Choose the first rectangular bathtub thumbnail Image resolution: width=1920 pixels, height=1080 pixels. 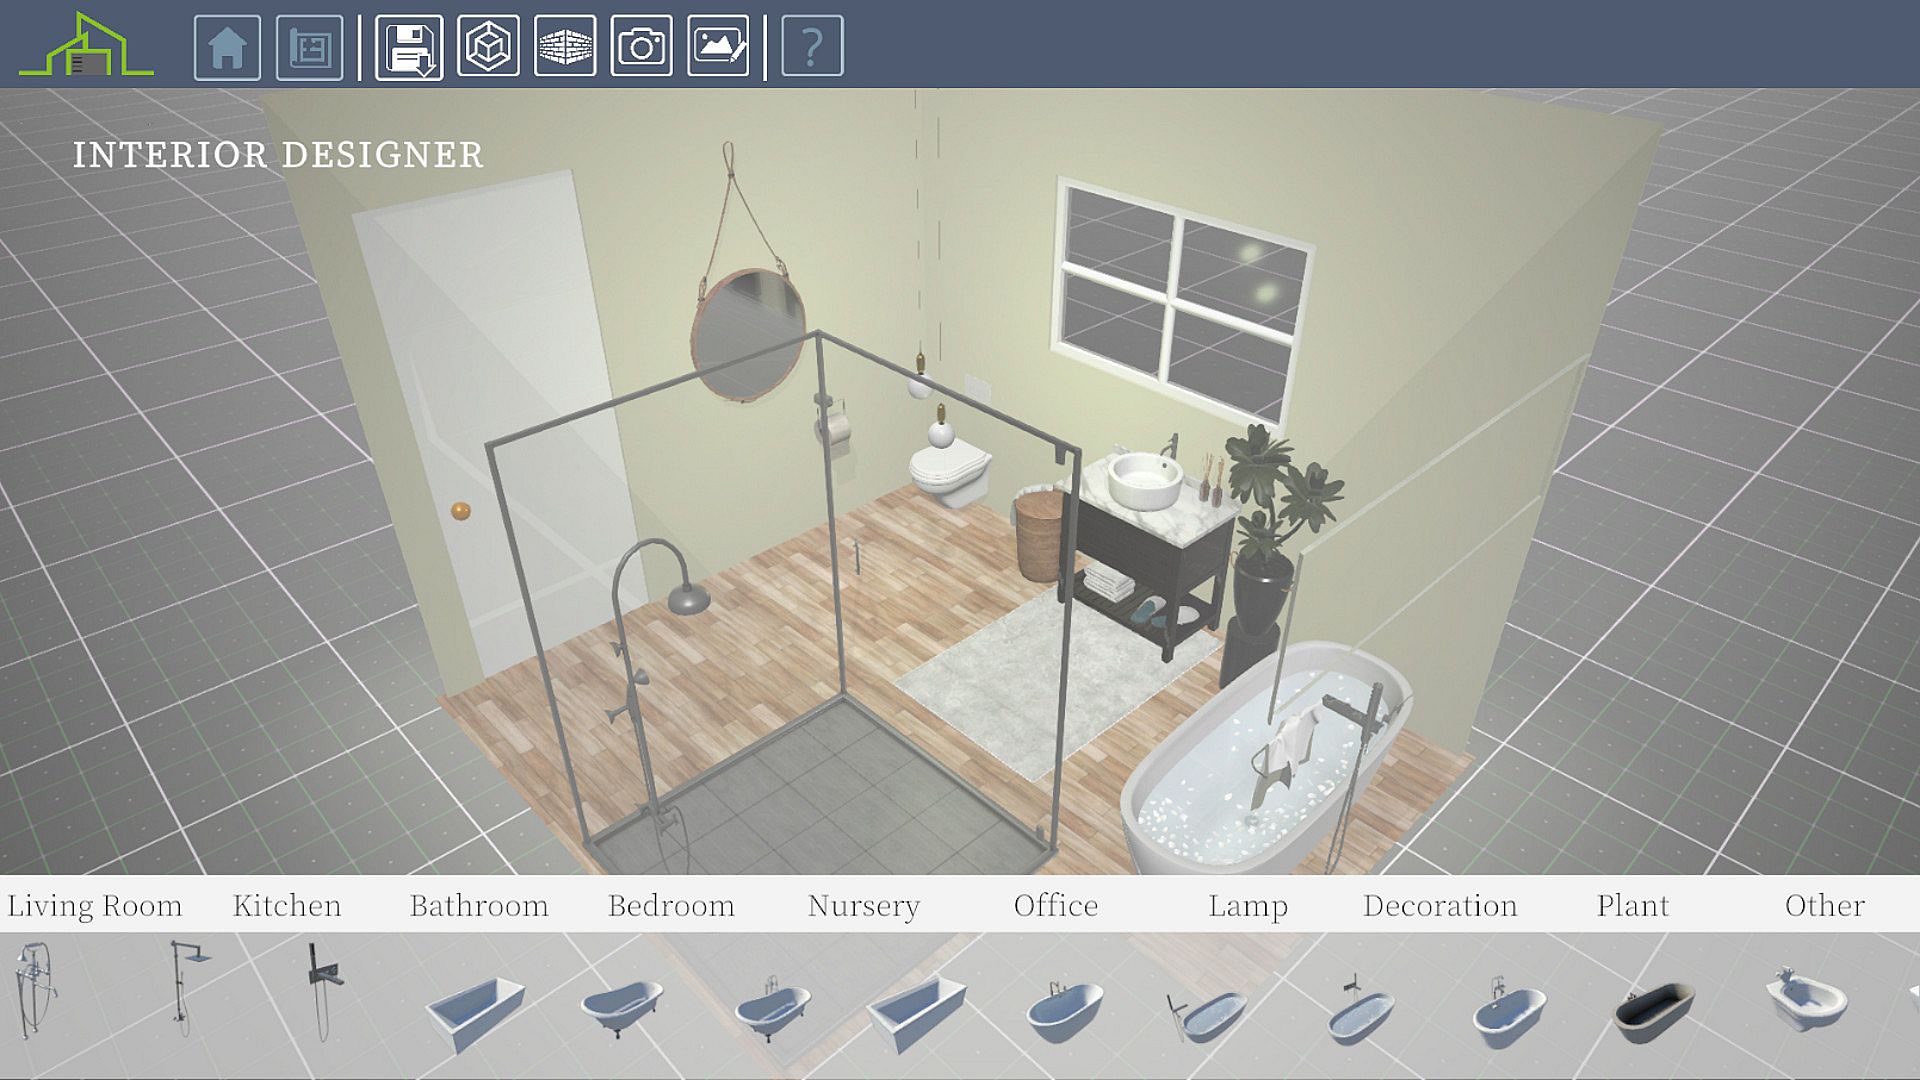tap(476, 1010)
